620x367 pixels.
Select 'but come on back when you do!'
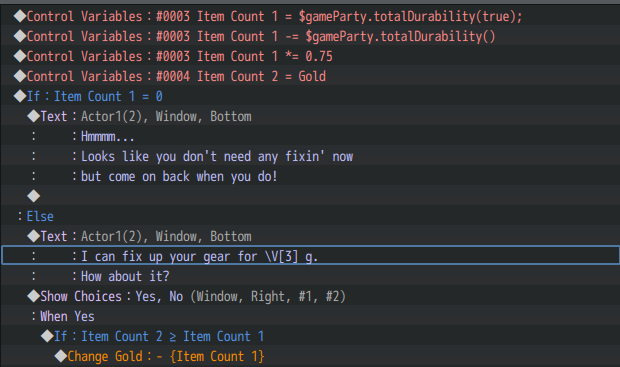[310, 176]
